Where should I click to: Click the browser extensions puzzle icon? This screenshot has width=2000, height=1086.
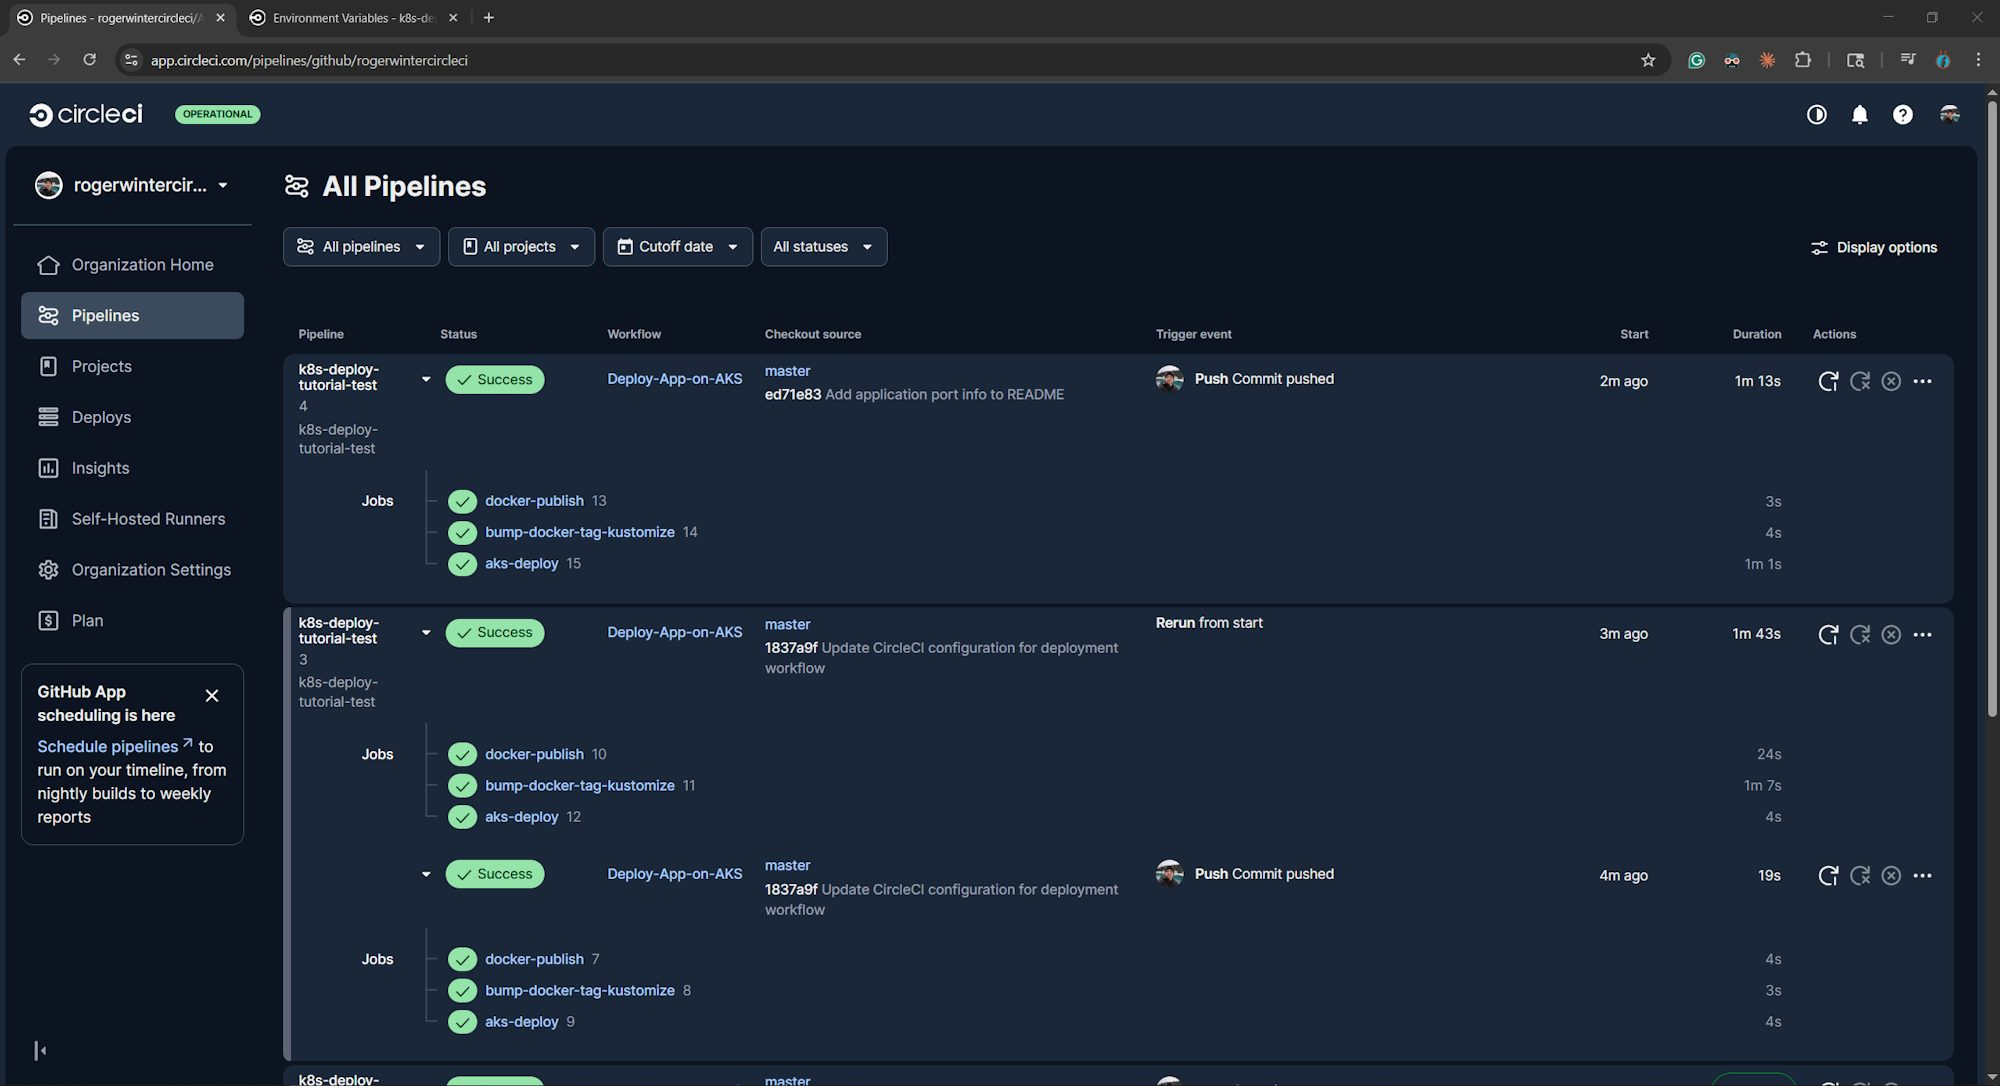point(1803,60)
